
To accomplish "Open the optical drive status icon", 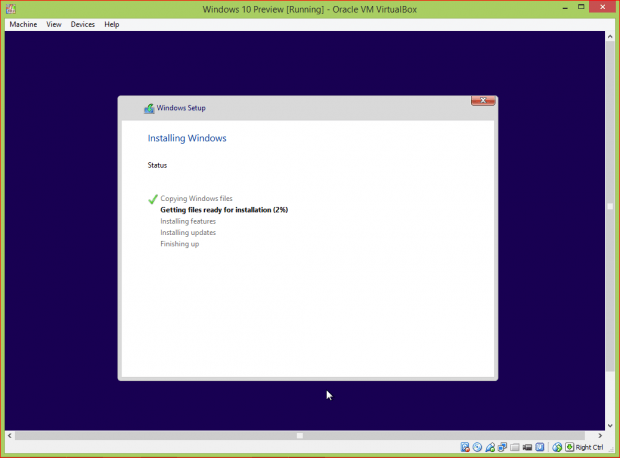I will pyautogui.click(x=477, y=447).
